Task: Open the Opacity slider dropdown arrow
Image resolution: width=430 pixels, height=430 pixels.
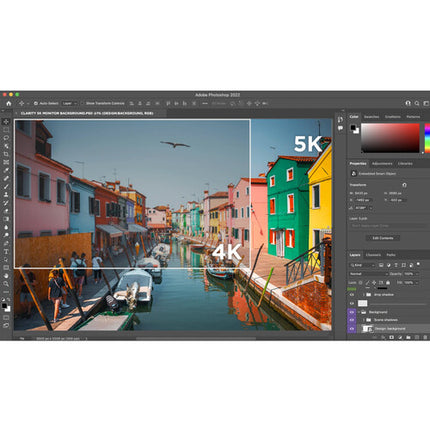Action: pos(417,274)
